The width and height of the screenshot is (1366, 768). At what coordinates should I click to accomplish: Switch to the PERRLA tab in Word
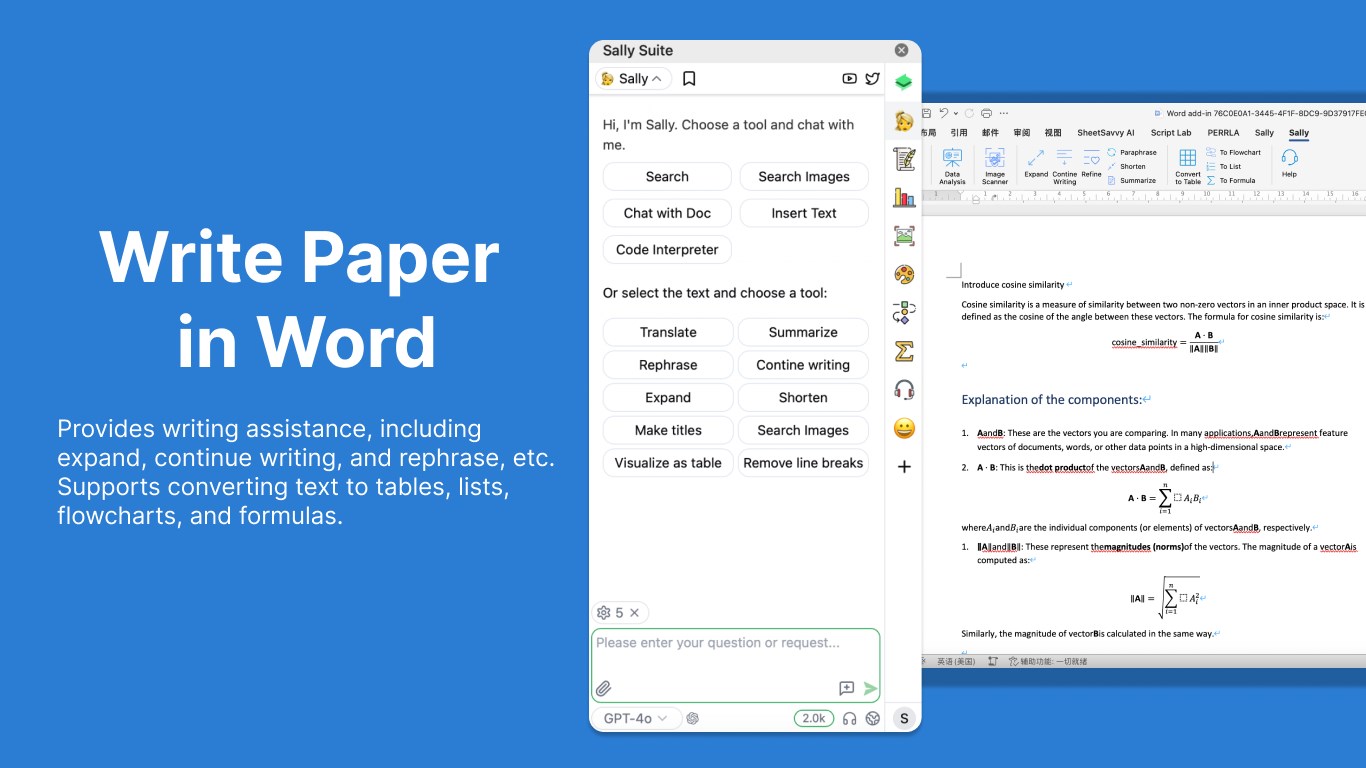tap(1223, 133)
